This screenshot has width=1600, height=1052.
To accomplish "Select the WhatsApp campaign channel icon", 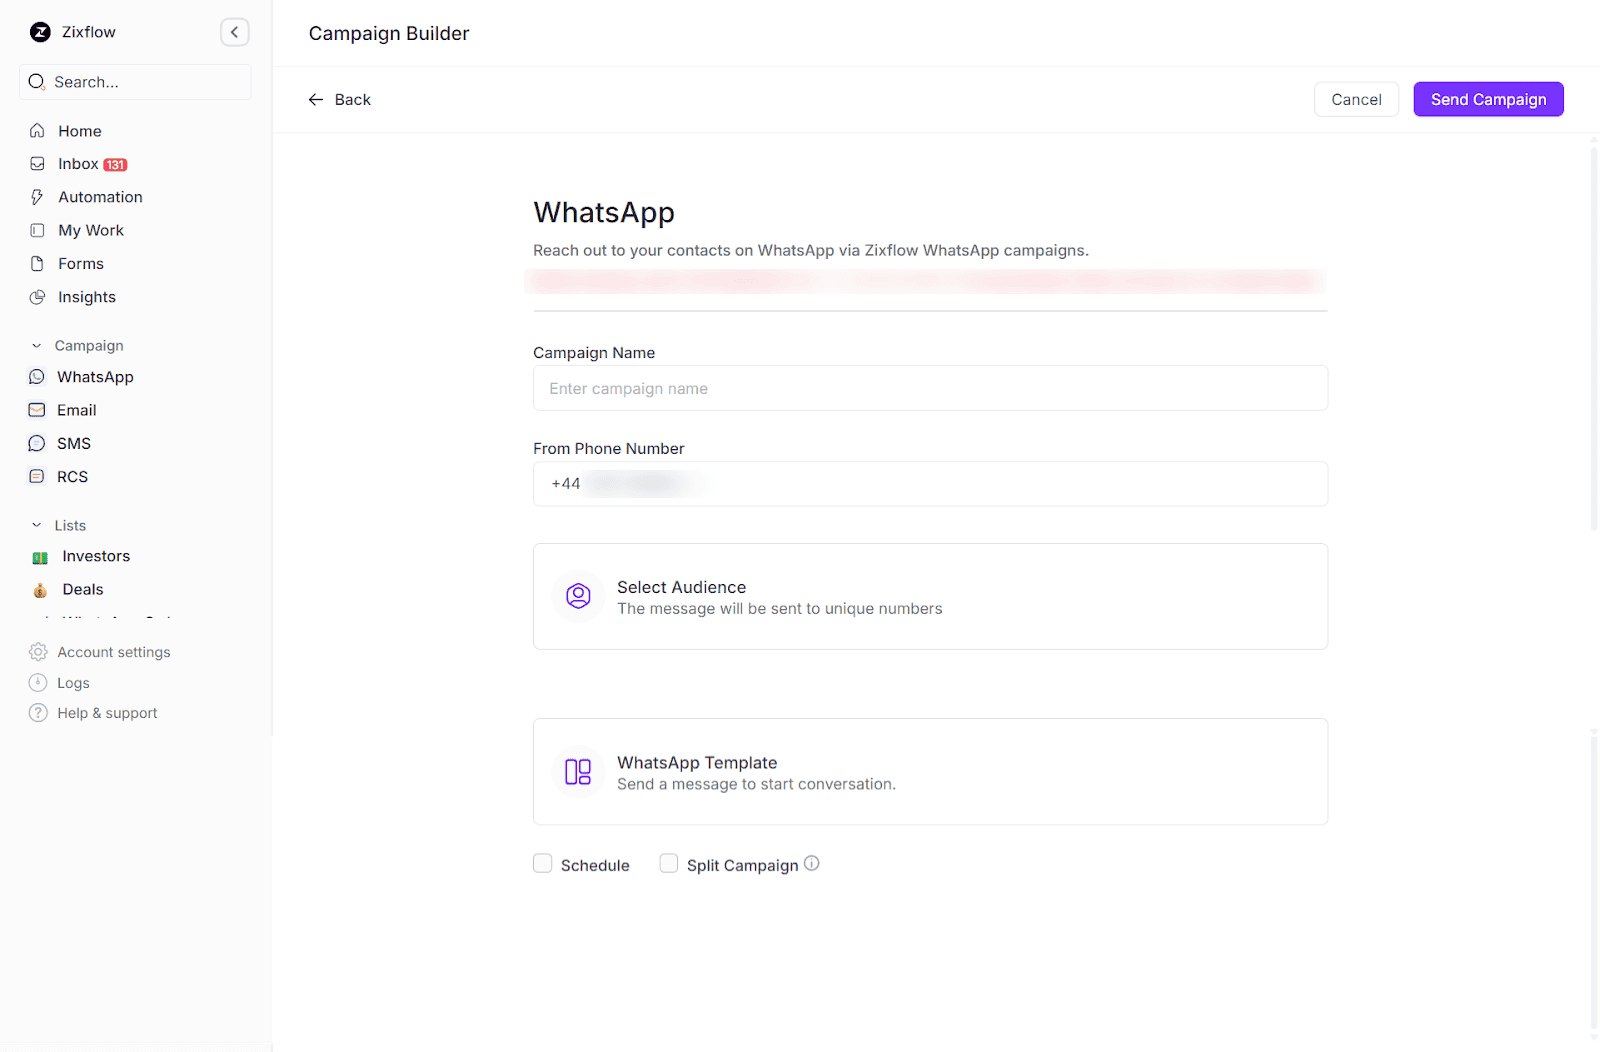I will pos(37,377).
